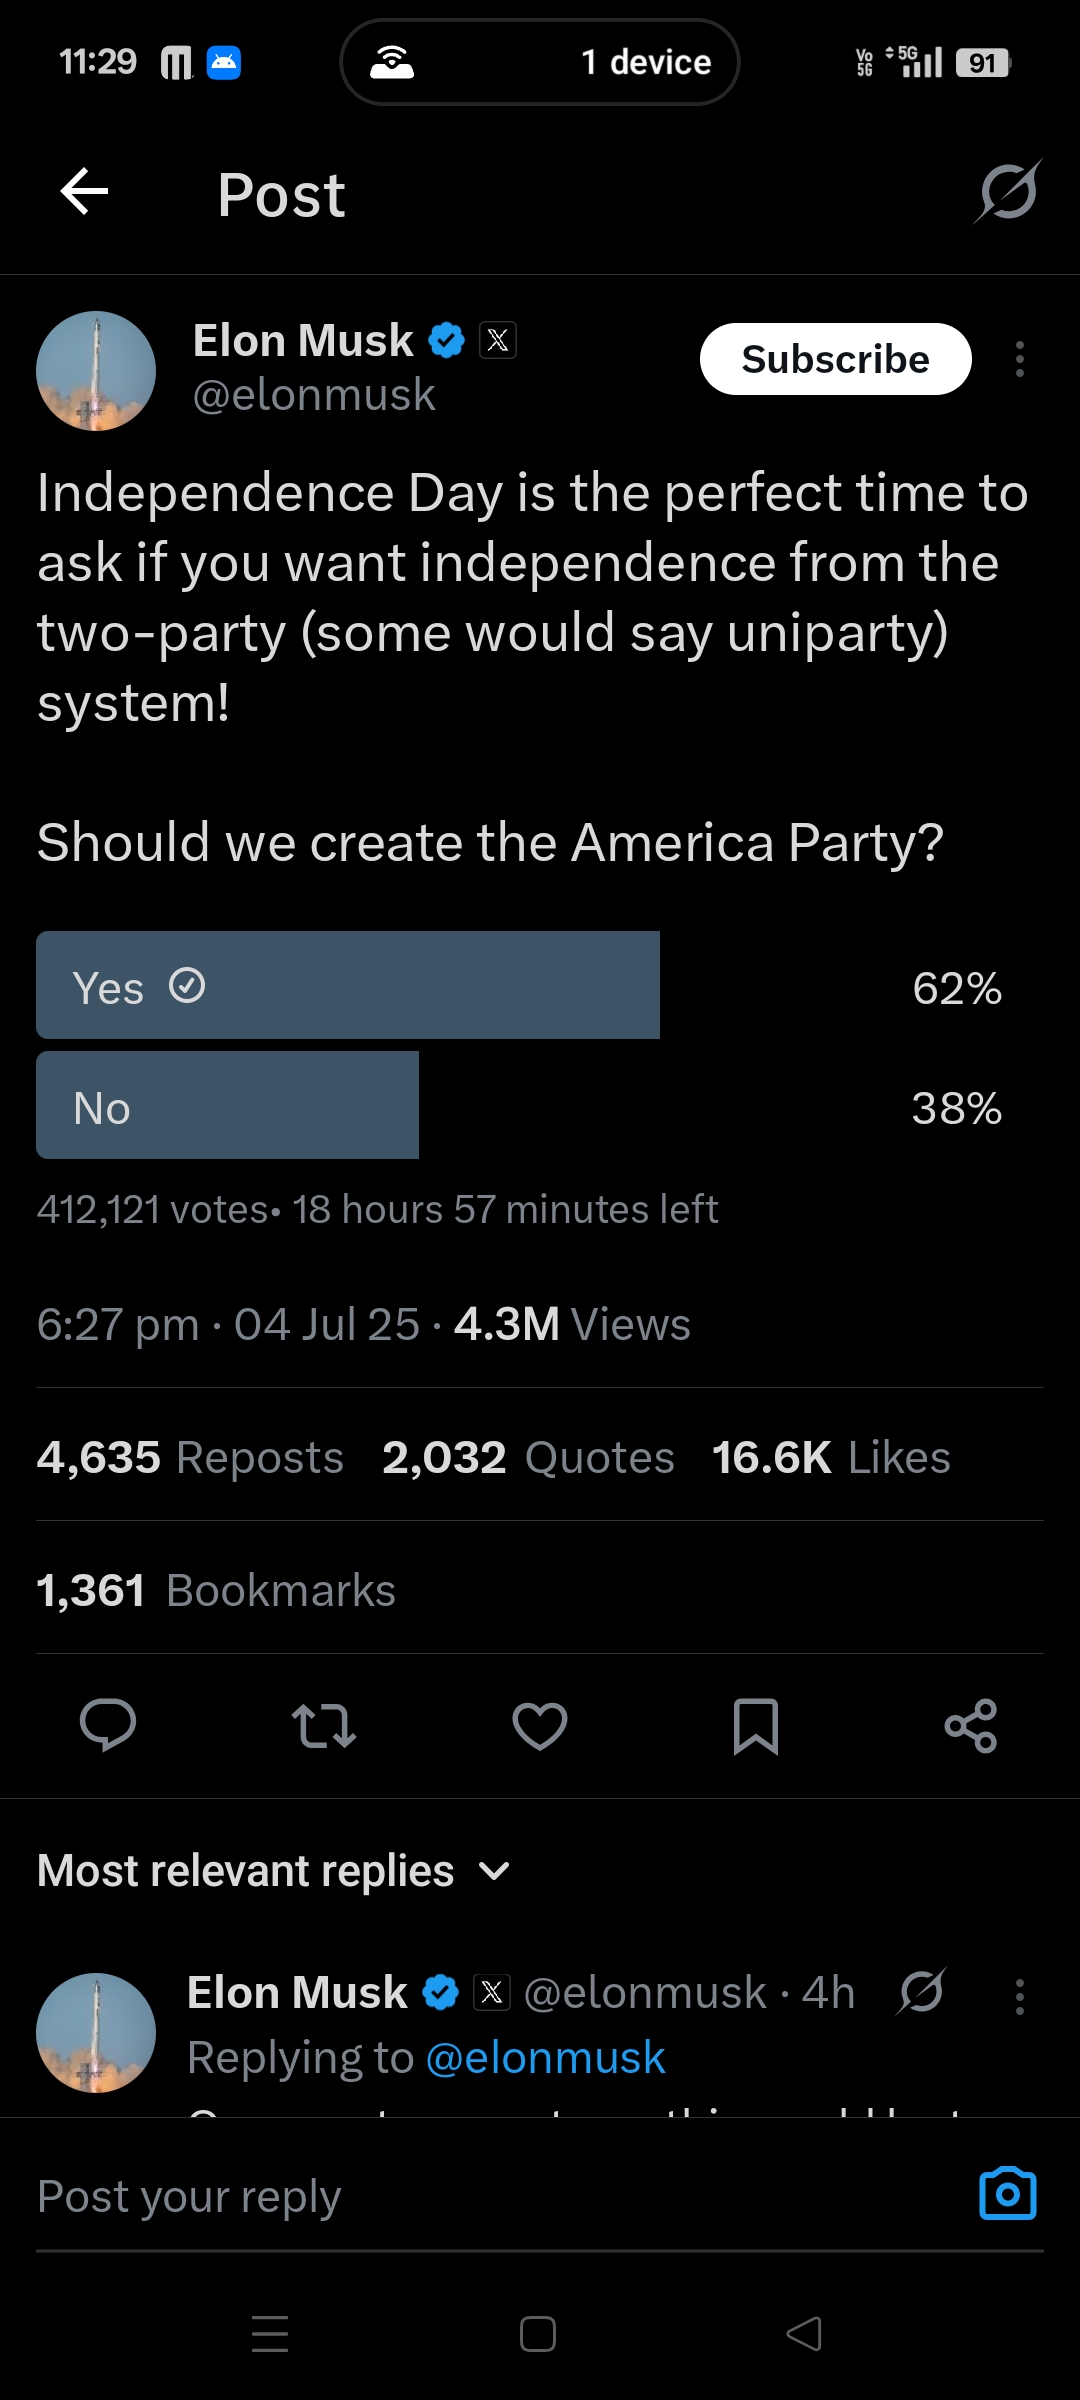Tap the back arrow to leave post
This screenshot has height=2400, width=1080.
pyautogui.click(x=84, y=192)
